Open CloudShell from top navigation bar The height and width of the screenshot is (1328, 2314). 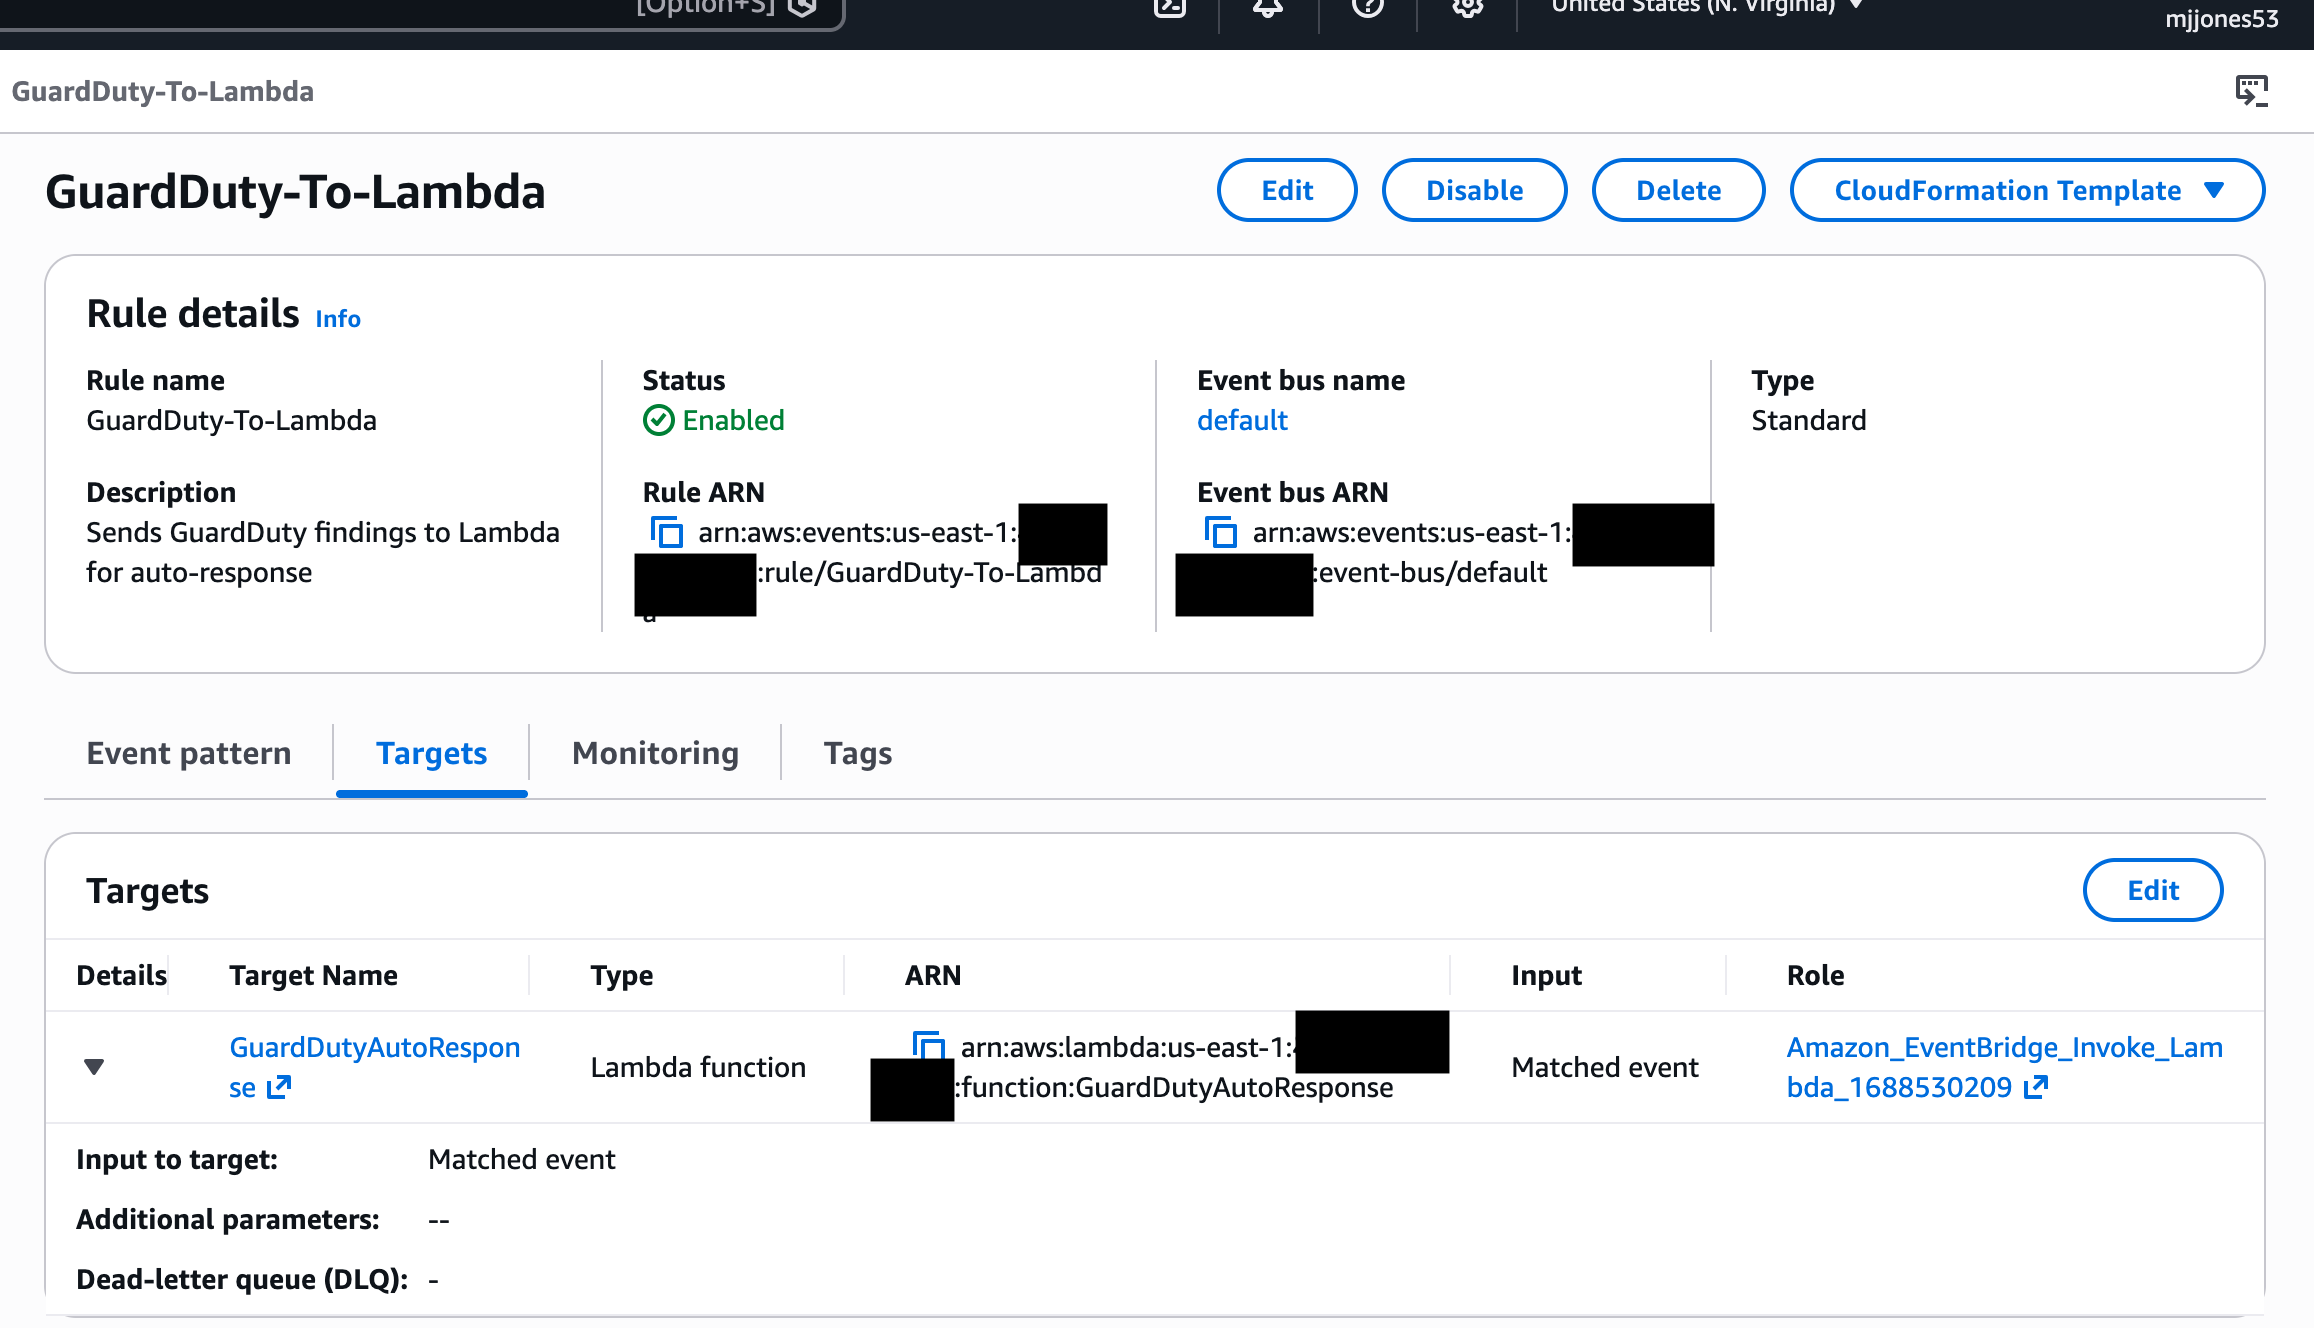(1169, 8)
